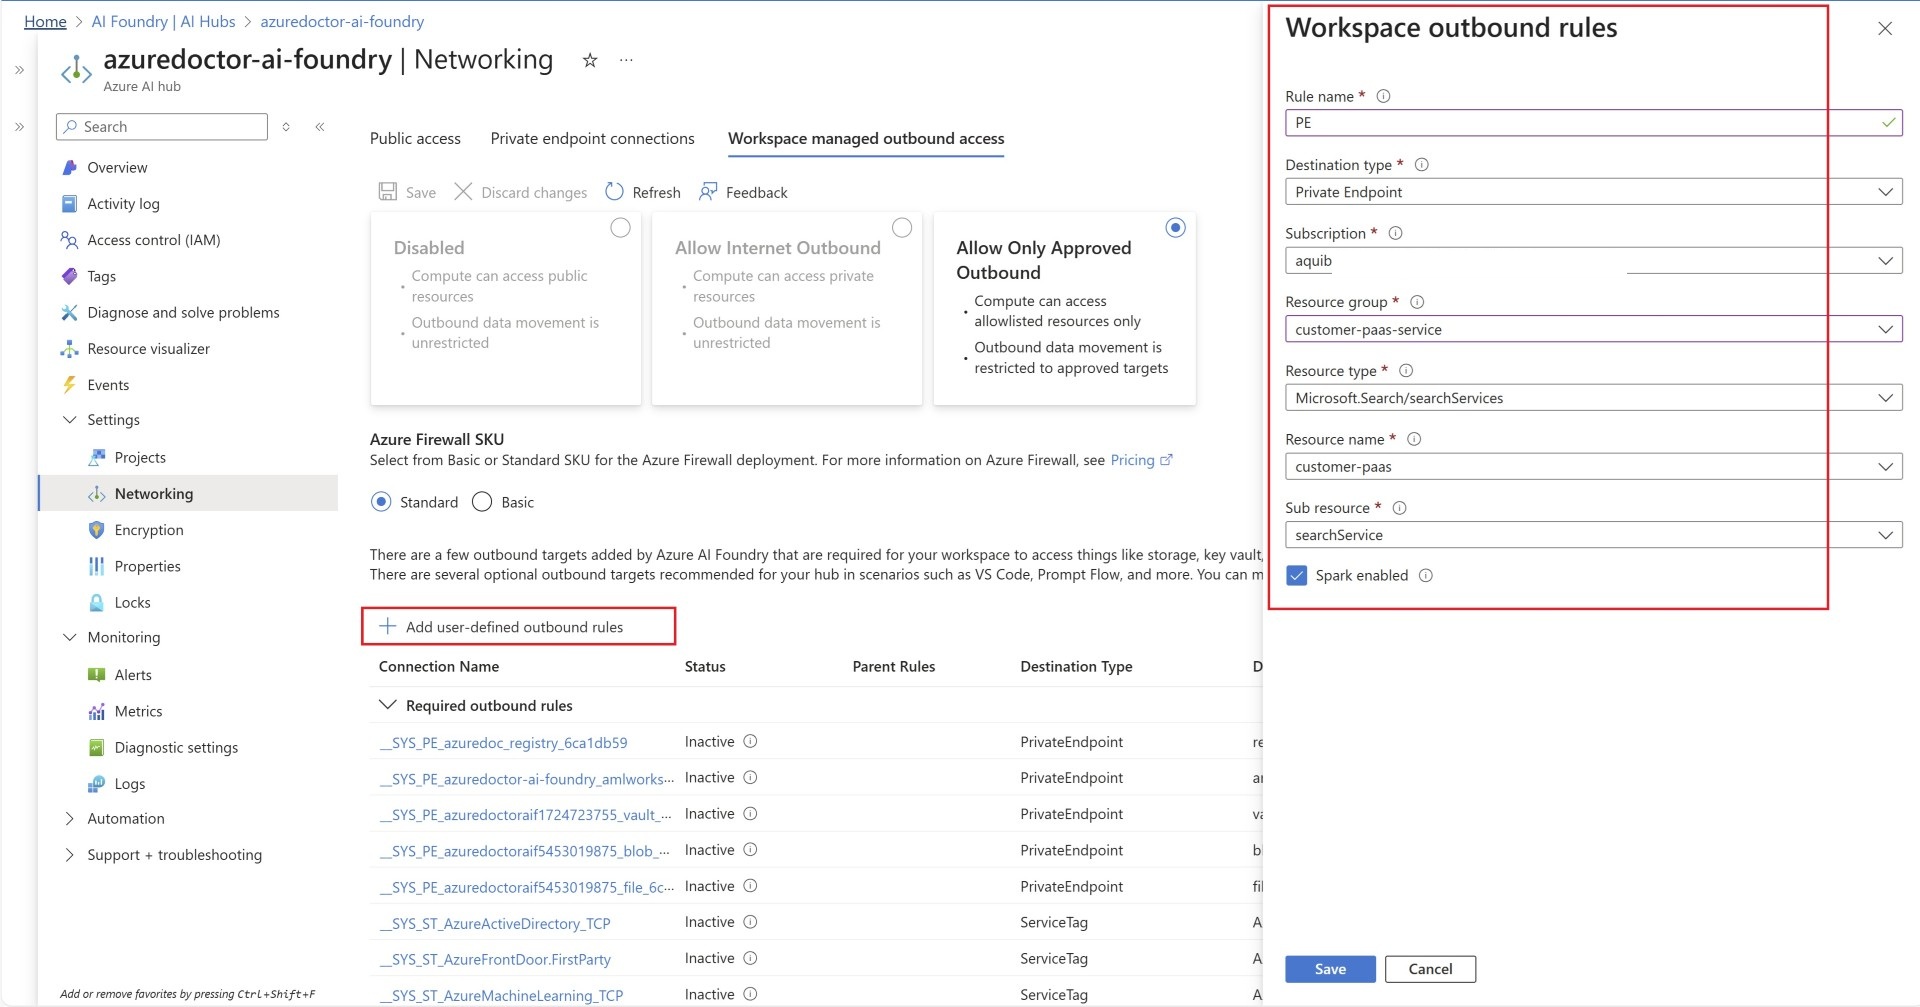Open Properties page
Viewport: 1920px width, 1007px height.
[x=147, y=566]
